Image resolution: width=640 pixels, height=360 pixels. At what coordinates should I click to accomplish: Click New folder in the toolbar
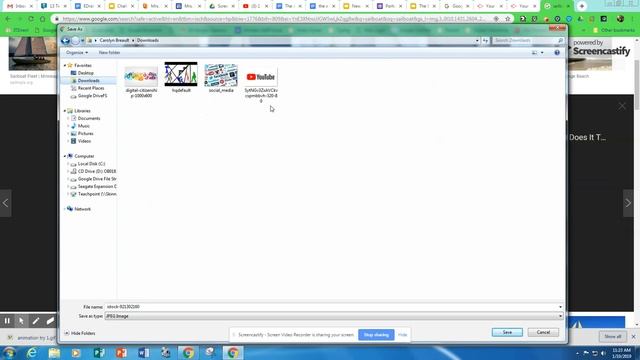tap(109, 53)
